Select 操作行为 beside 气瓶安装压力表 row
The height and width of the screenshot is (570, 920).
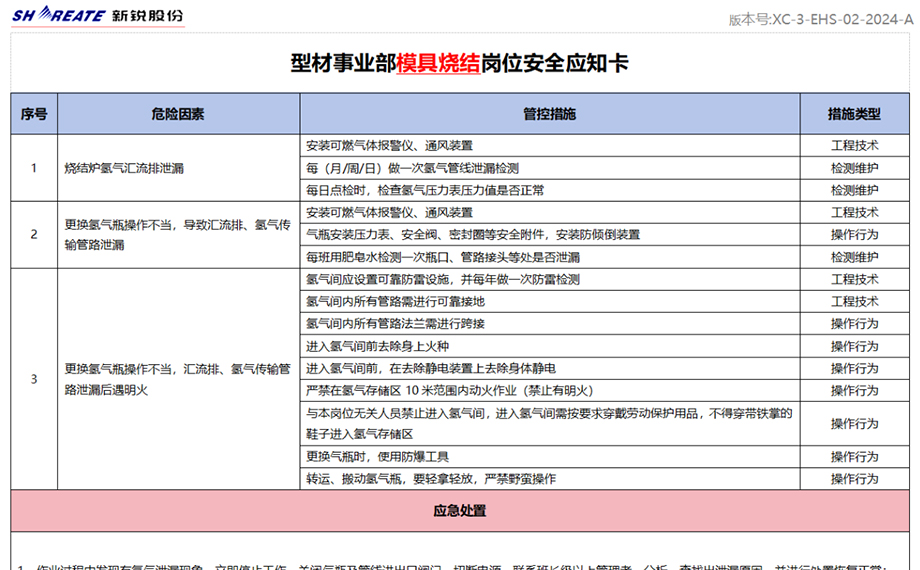click(x=854, y=235)
